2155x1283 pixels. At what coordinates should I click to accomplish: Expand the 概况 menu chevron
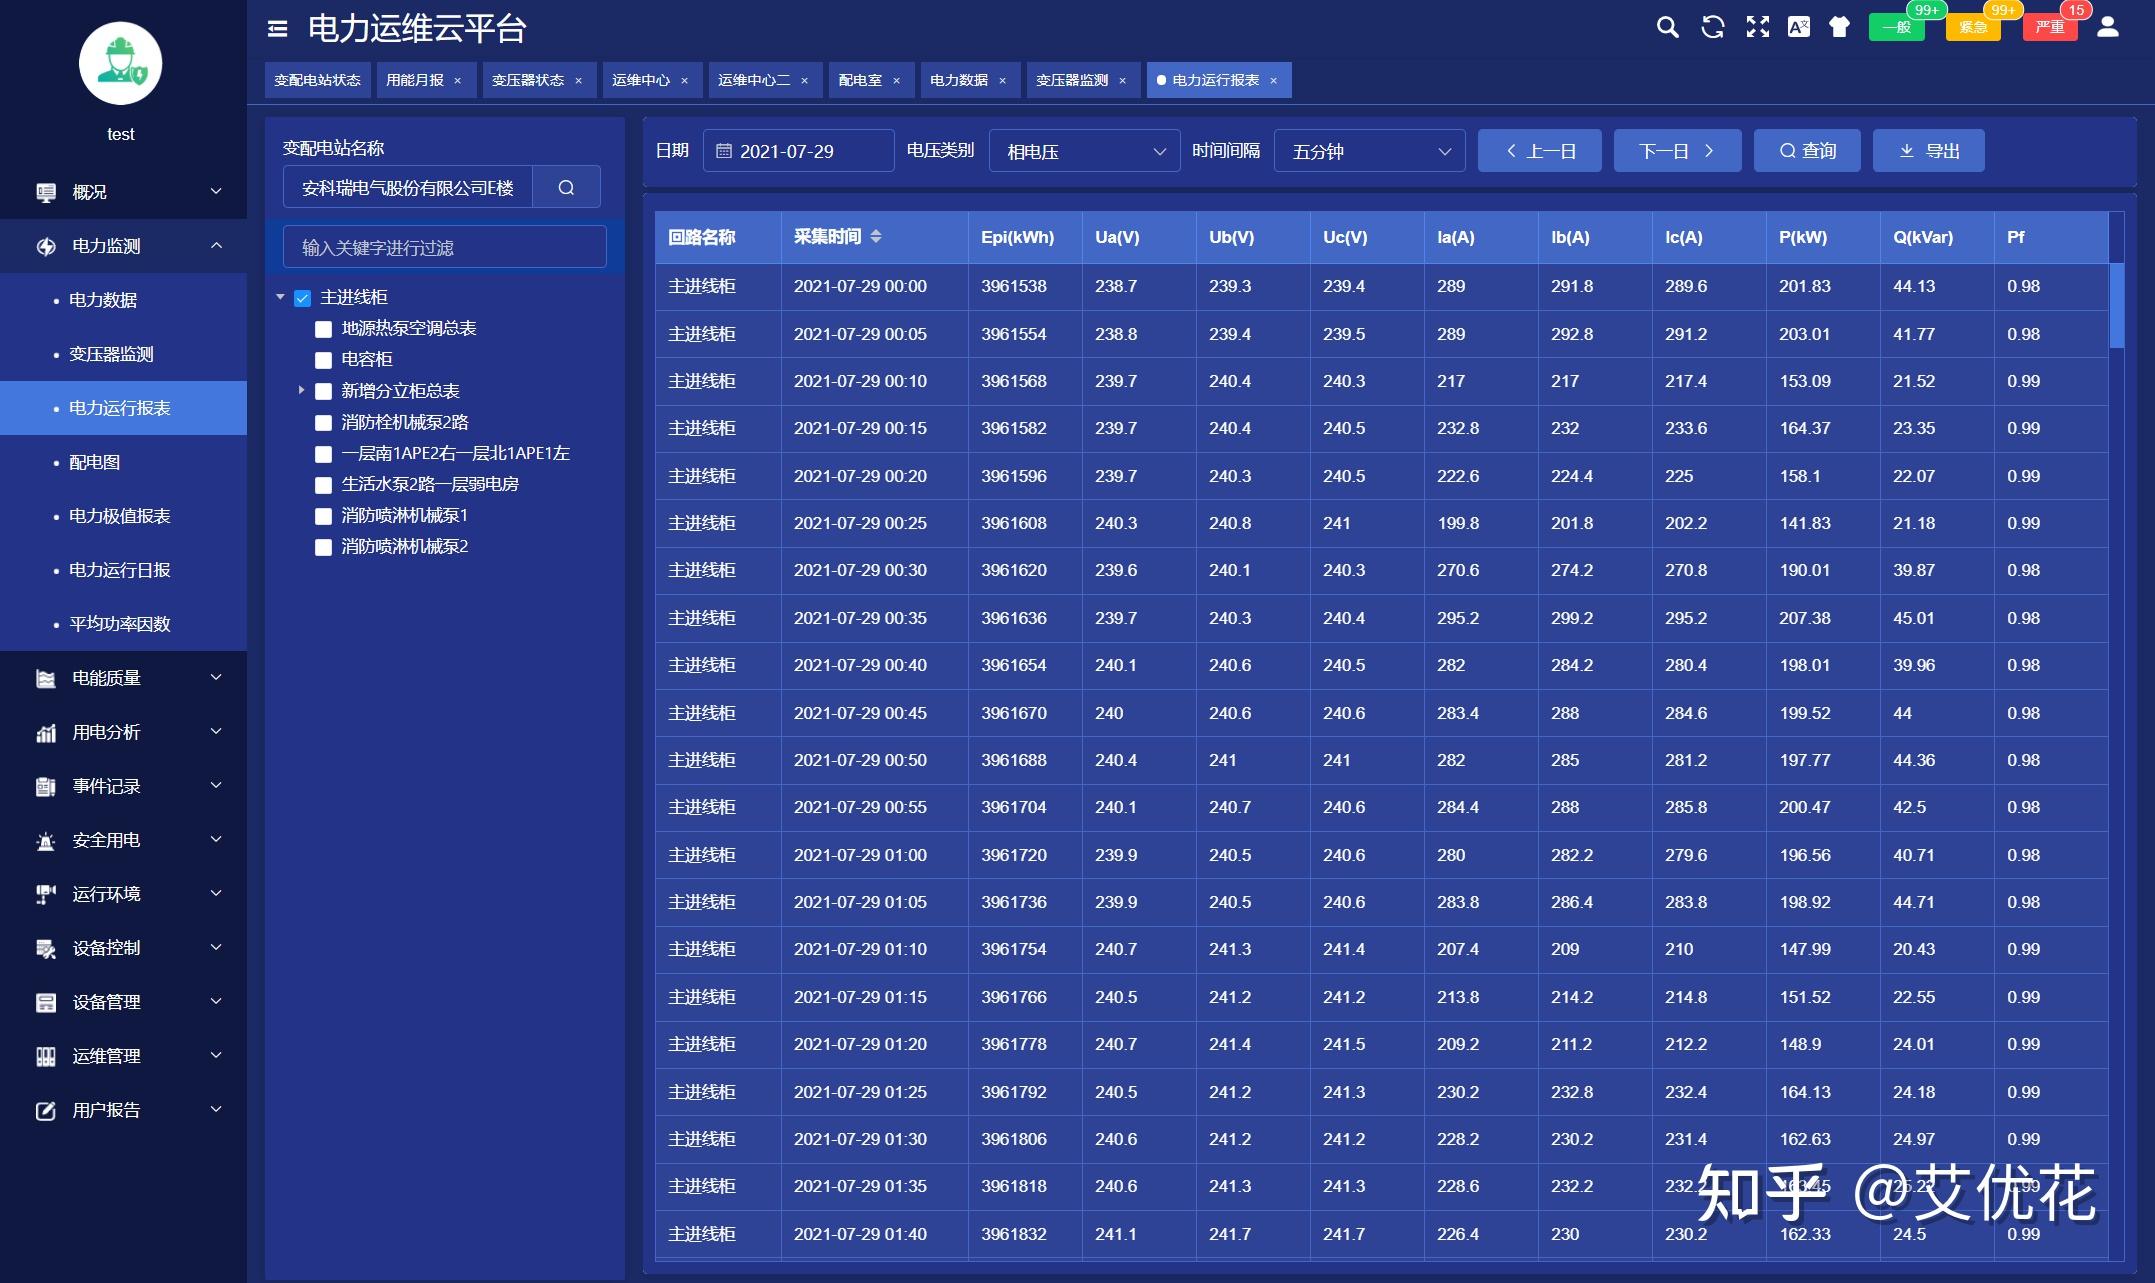tap(216, 191)
